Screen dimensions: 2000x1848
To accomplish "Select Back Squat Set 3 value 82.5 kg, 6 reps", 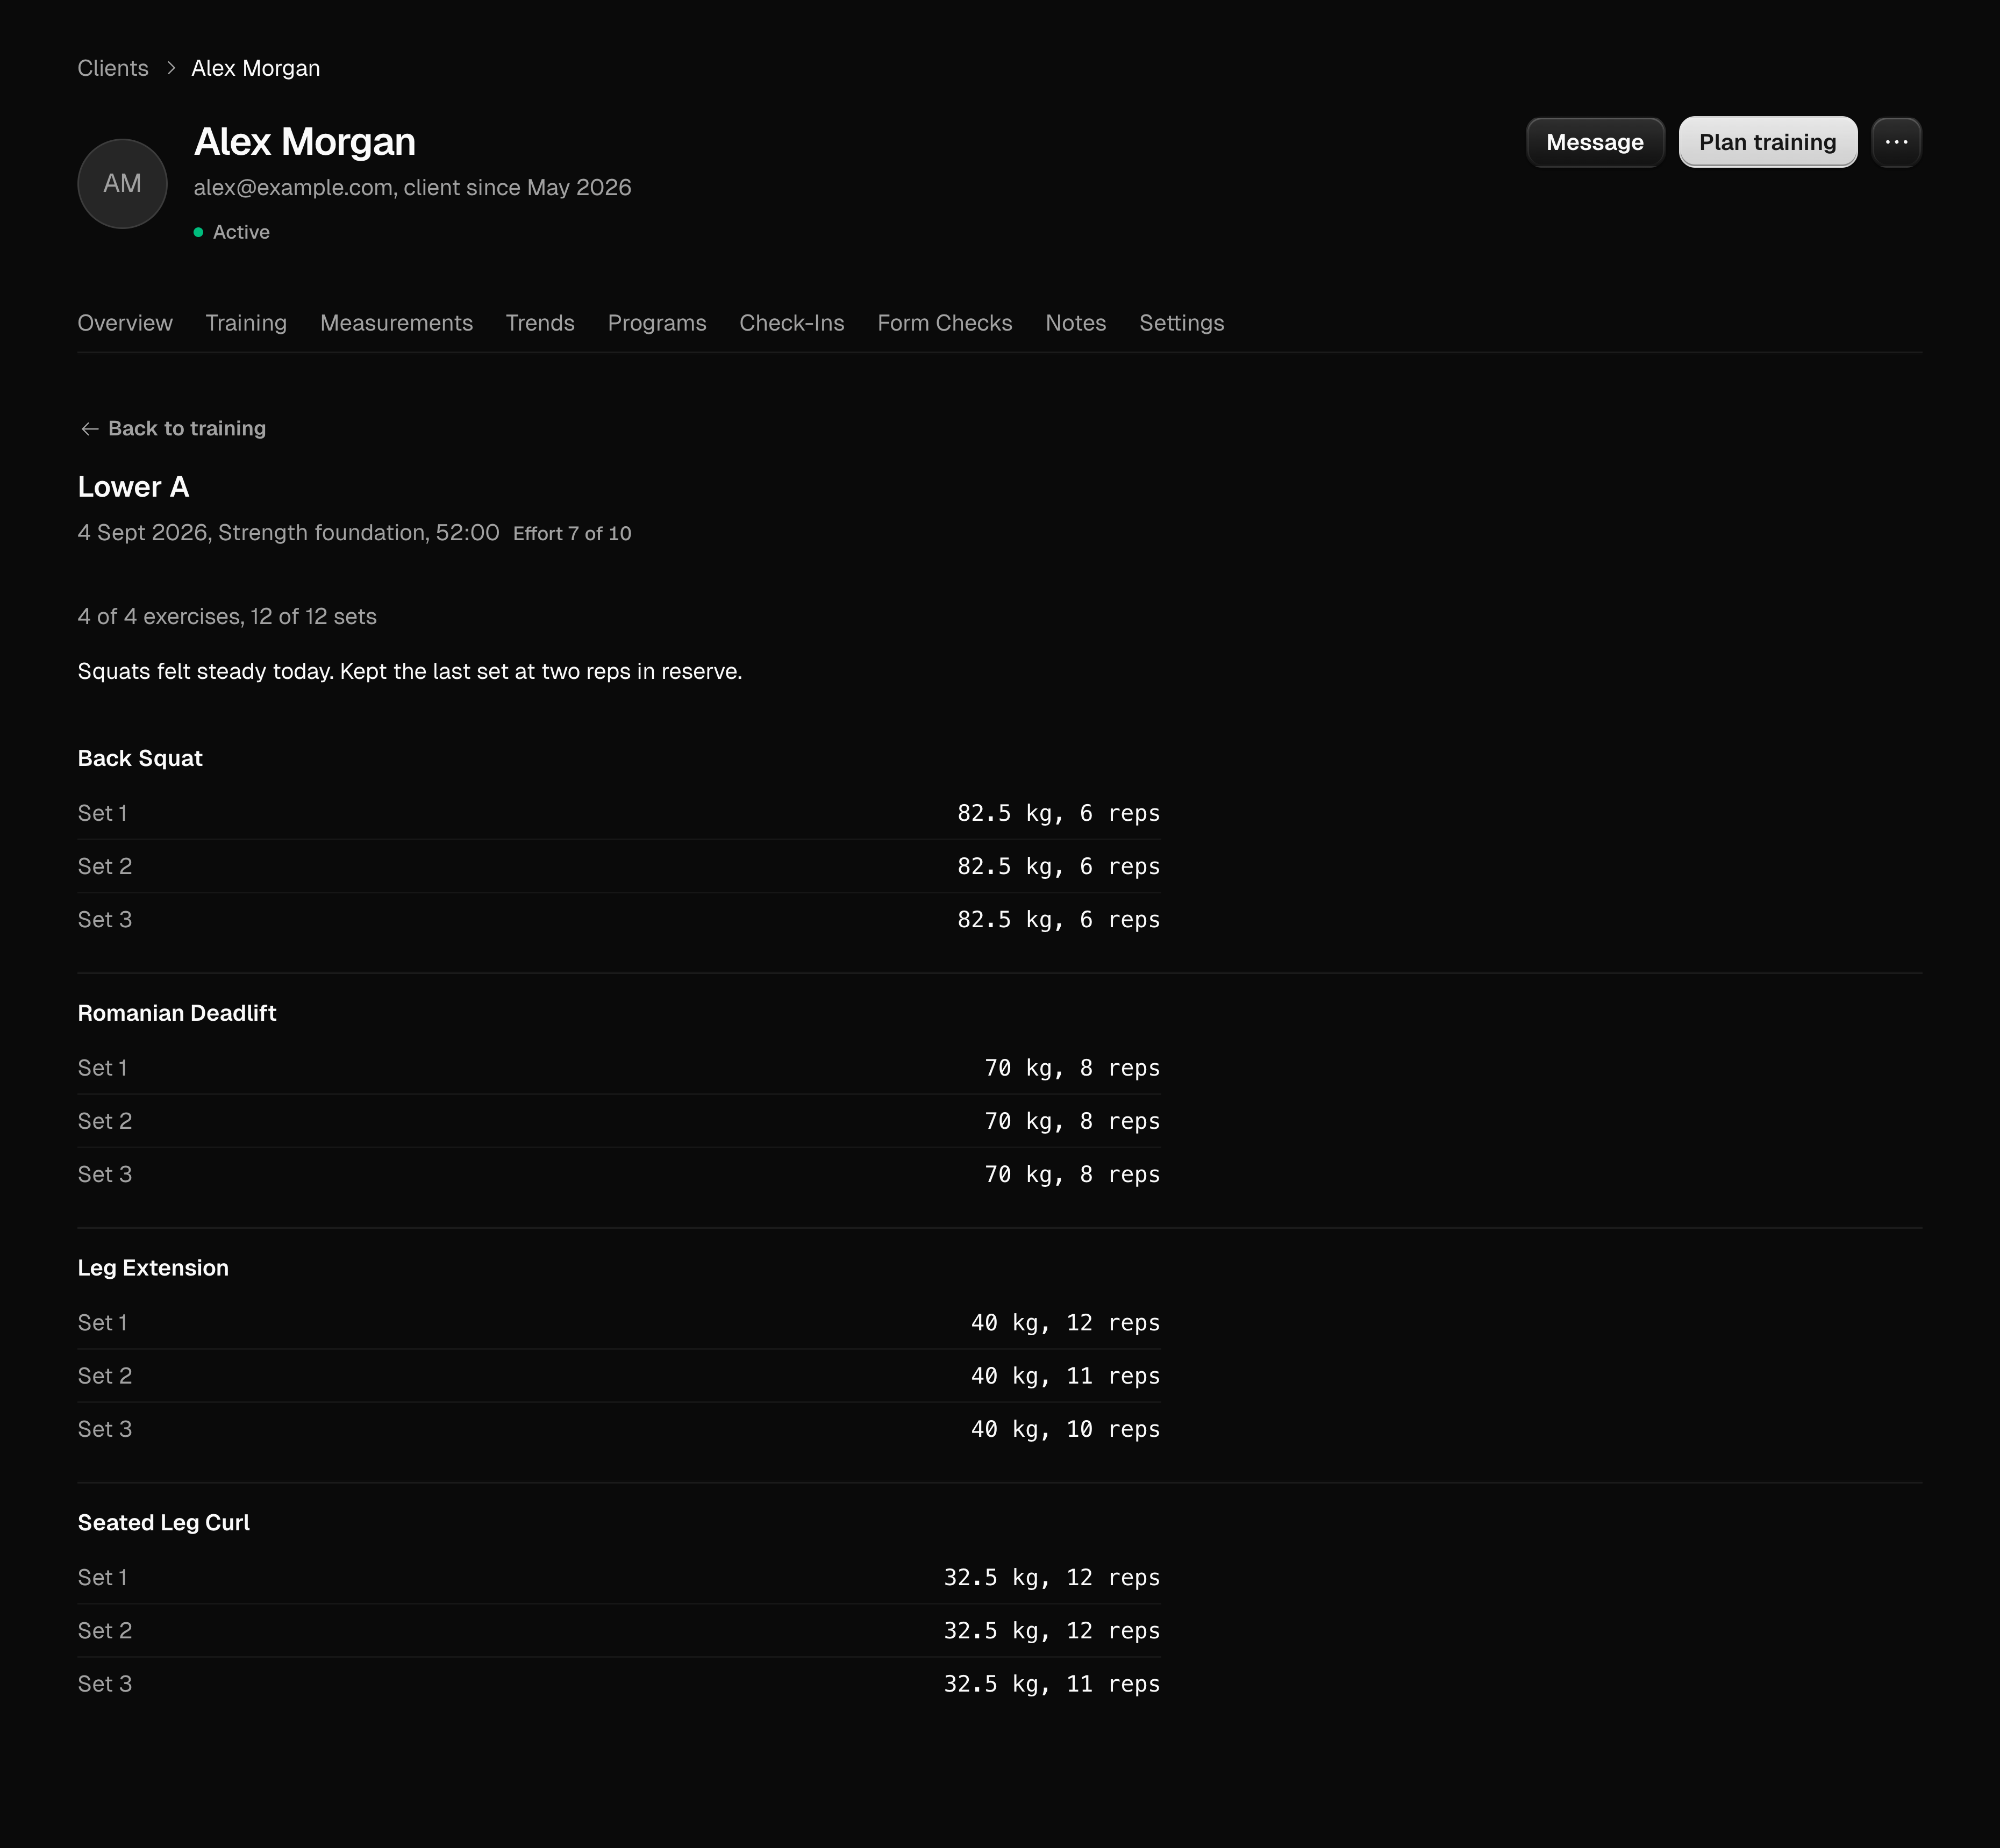I will click(1059, 920).
